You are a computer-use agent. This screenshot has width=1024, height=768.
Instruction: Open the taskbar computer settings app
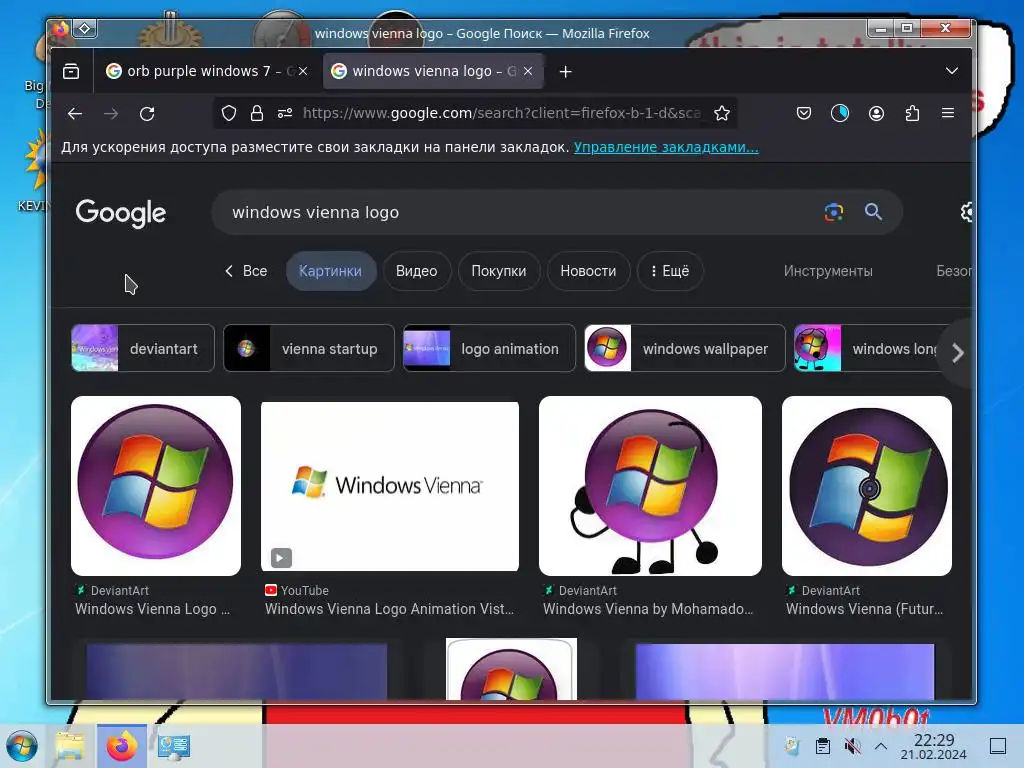(174, 746)
